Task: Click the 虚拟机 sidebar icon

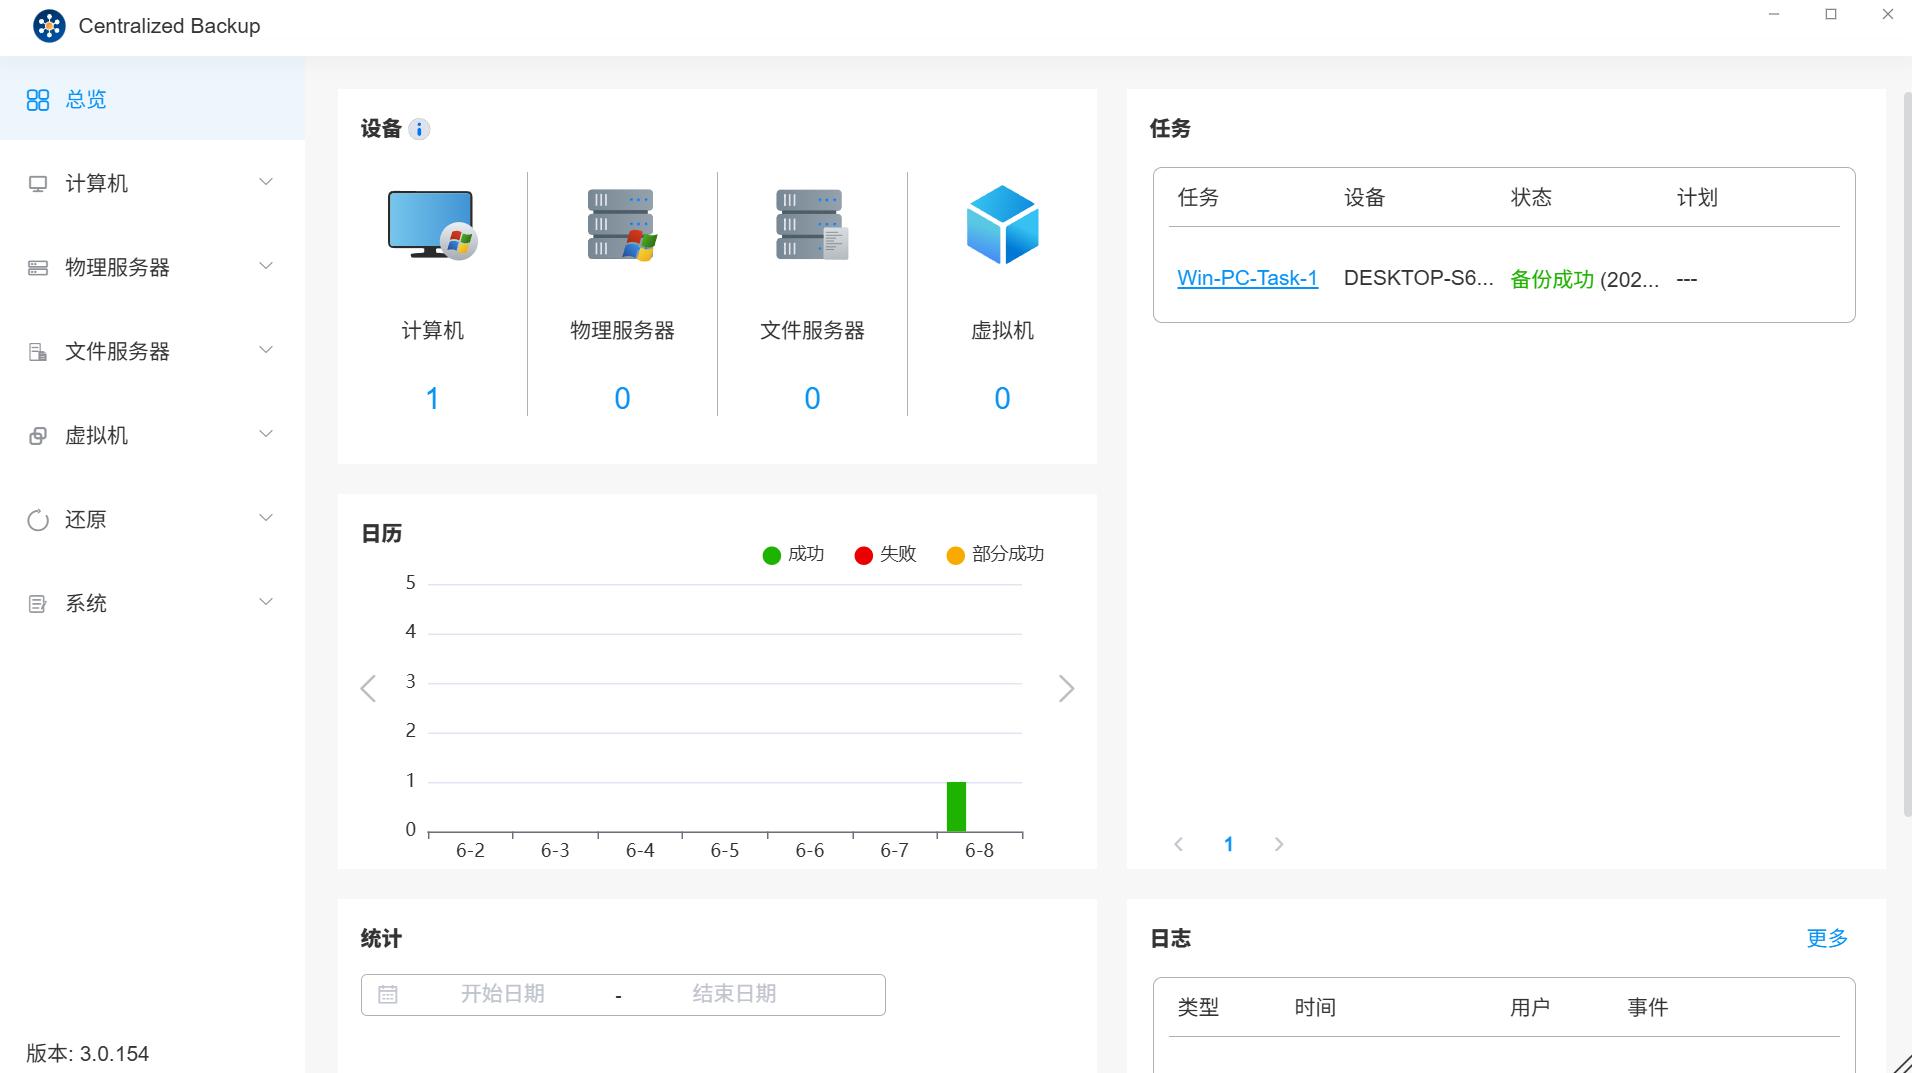Action: [38, 436]
